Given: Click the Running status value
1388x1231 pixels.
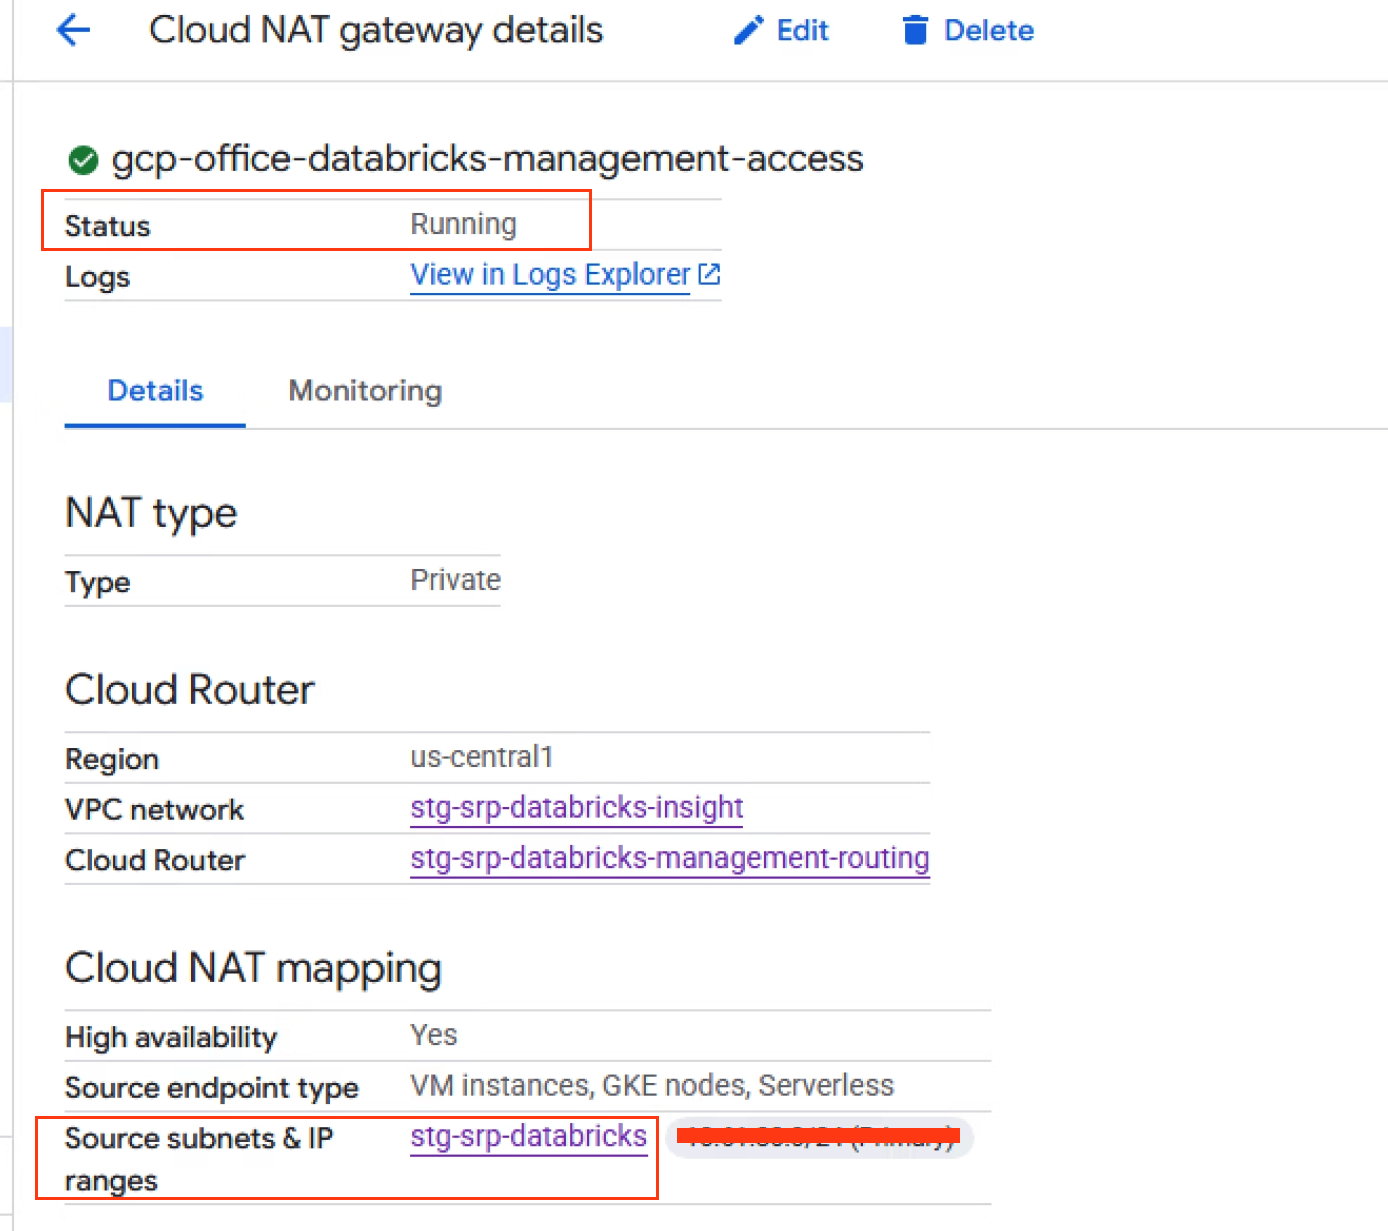Looking at the screenshot, I should click(463, 224).
